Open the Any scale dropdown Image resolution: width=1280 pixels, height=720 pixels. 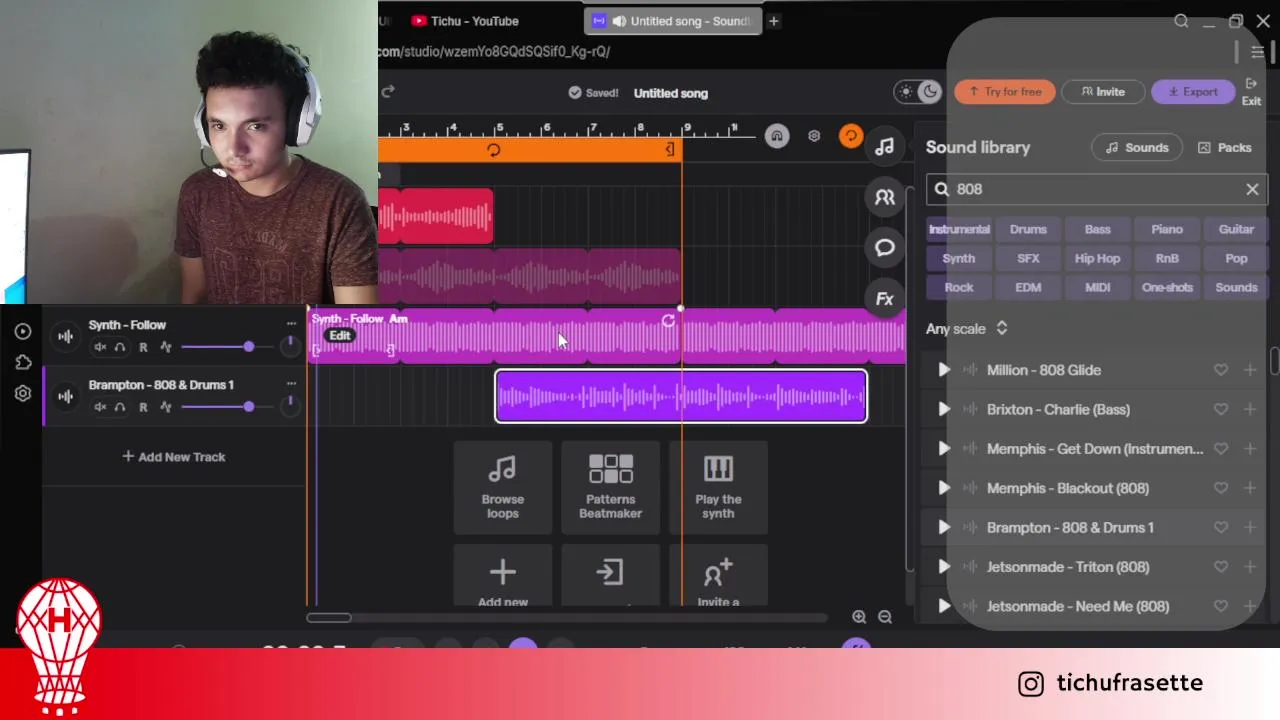point(967,329)
